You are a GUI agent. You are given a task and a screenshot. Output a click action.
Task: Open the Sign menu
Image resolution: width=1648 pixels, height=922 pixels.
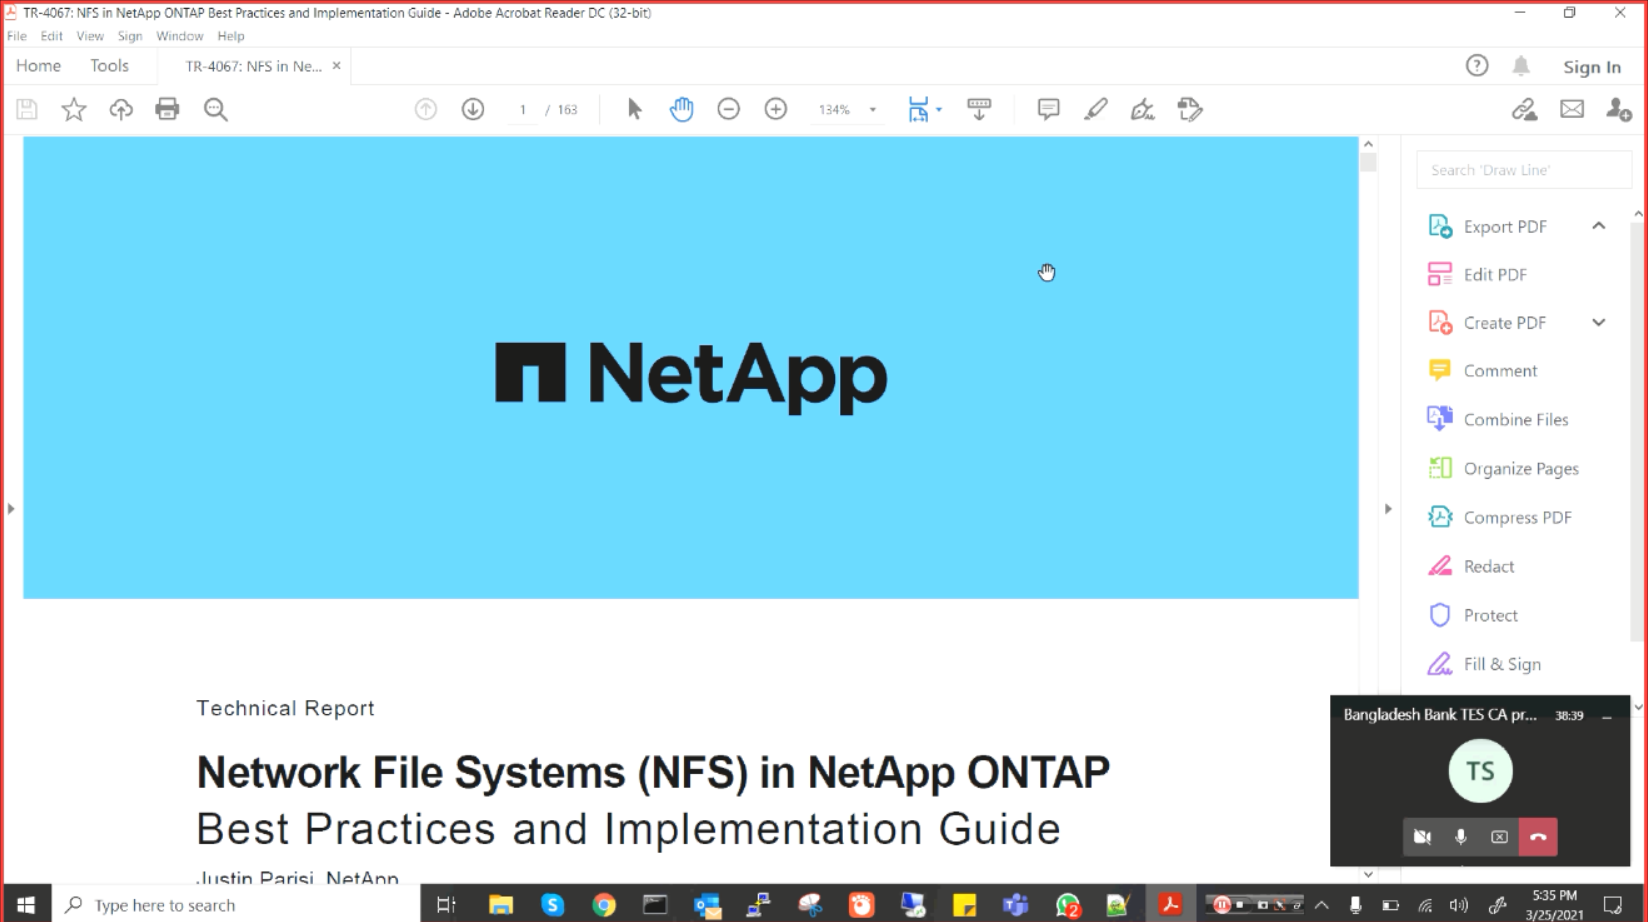pos(130,36)
